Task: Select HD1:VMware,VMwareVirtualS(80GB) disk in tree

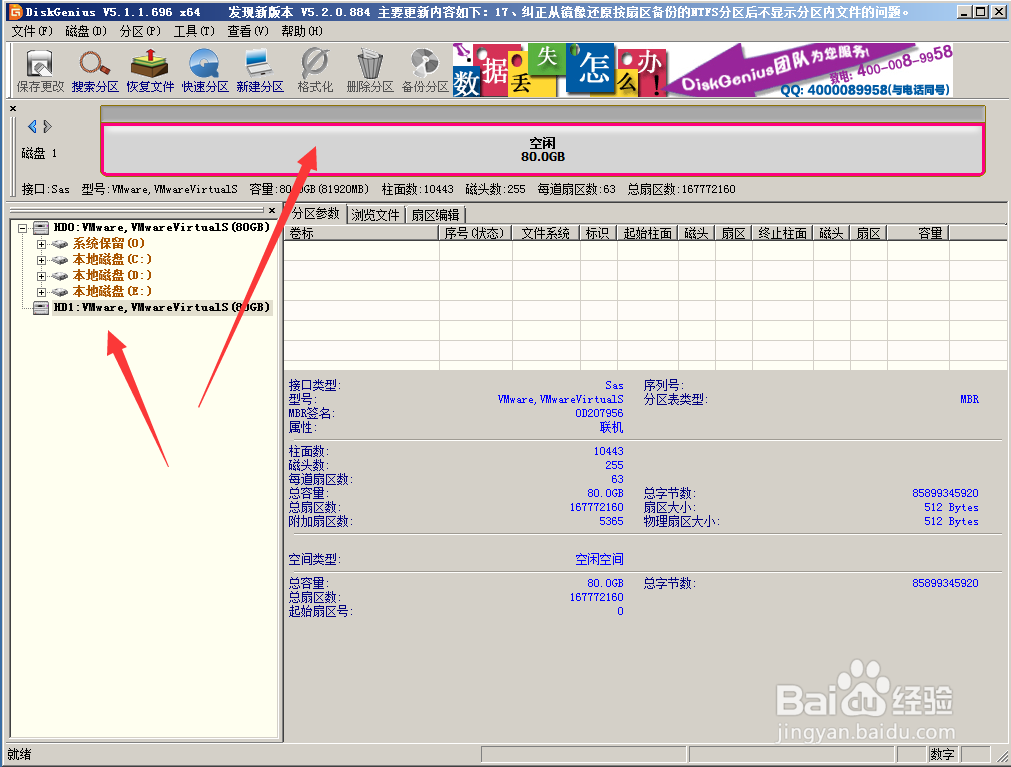Action: pyautogui.click(x=161, y=308)
